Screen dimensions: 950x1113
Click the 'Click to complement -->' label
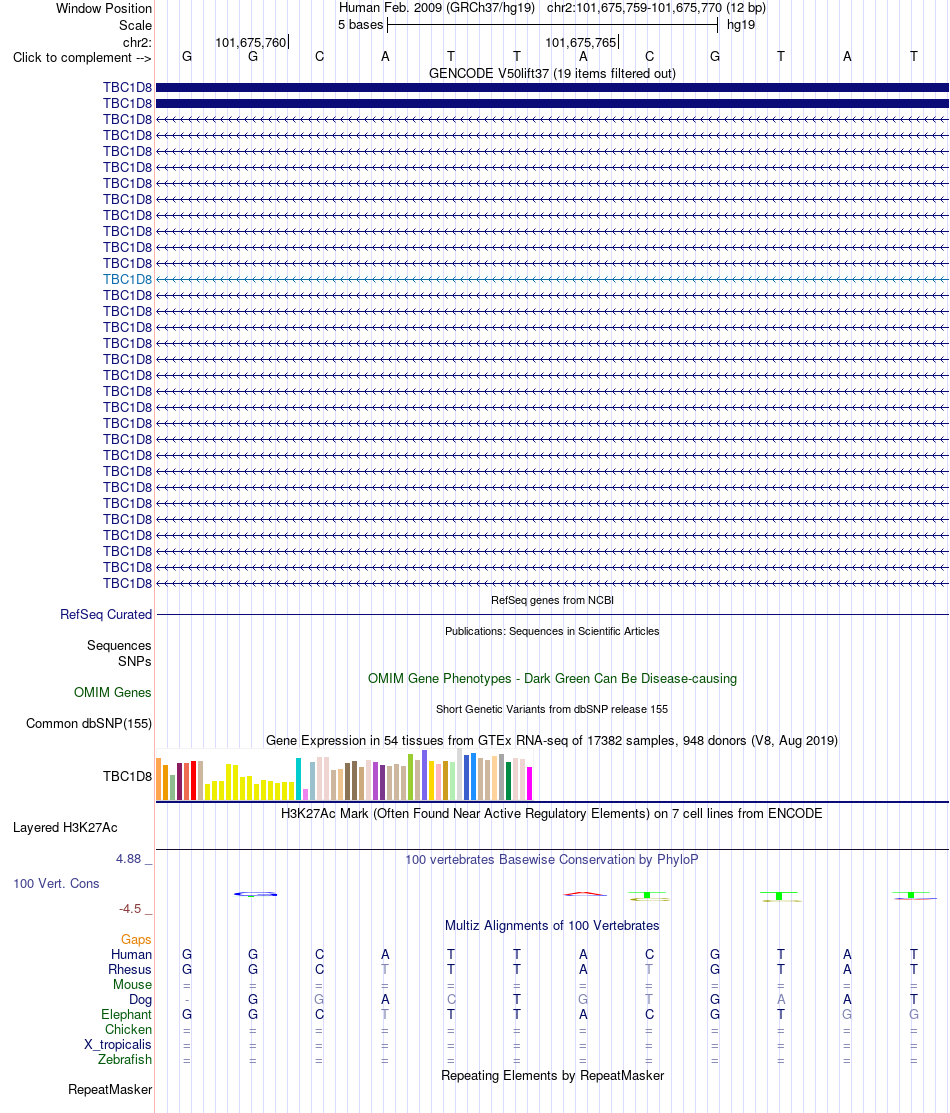[82, 57]
